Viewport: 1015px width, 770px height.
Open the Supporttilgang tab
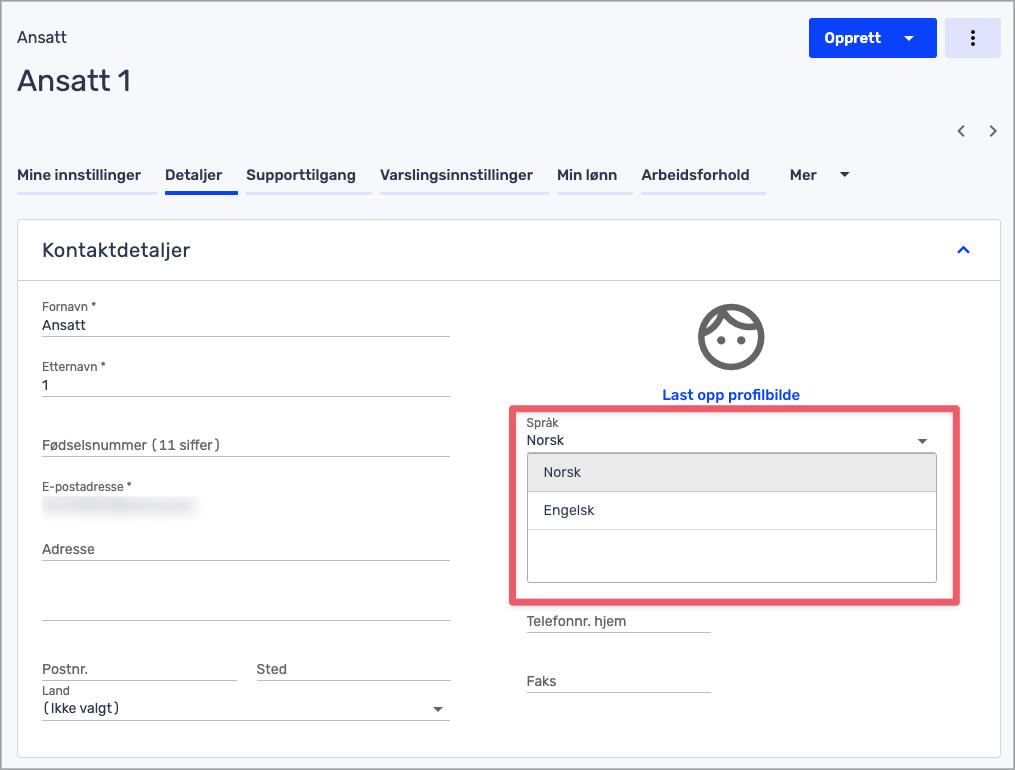301,175
